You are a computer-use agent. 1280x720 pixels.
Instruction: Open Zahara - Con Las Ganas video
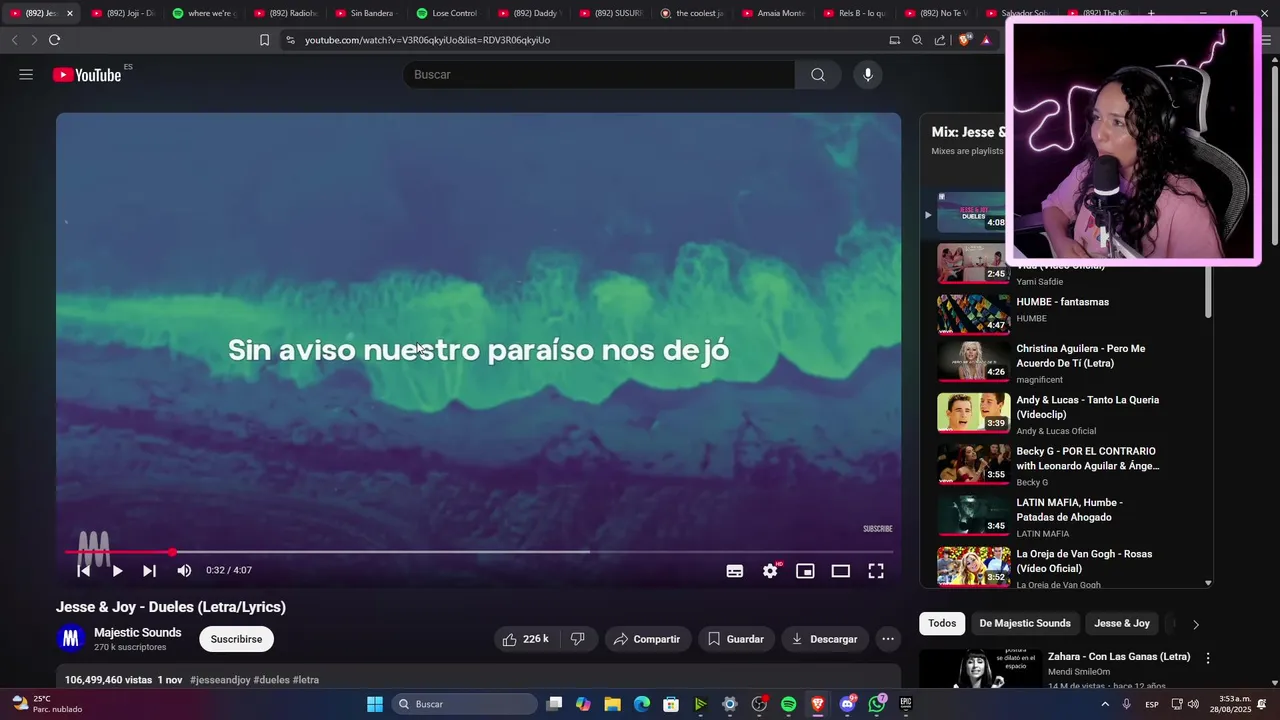tap(1119, 657)
